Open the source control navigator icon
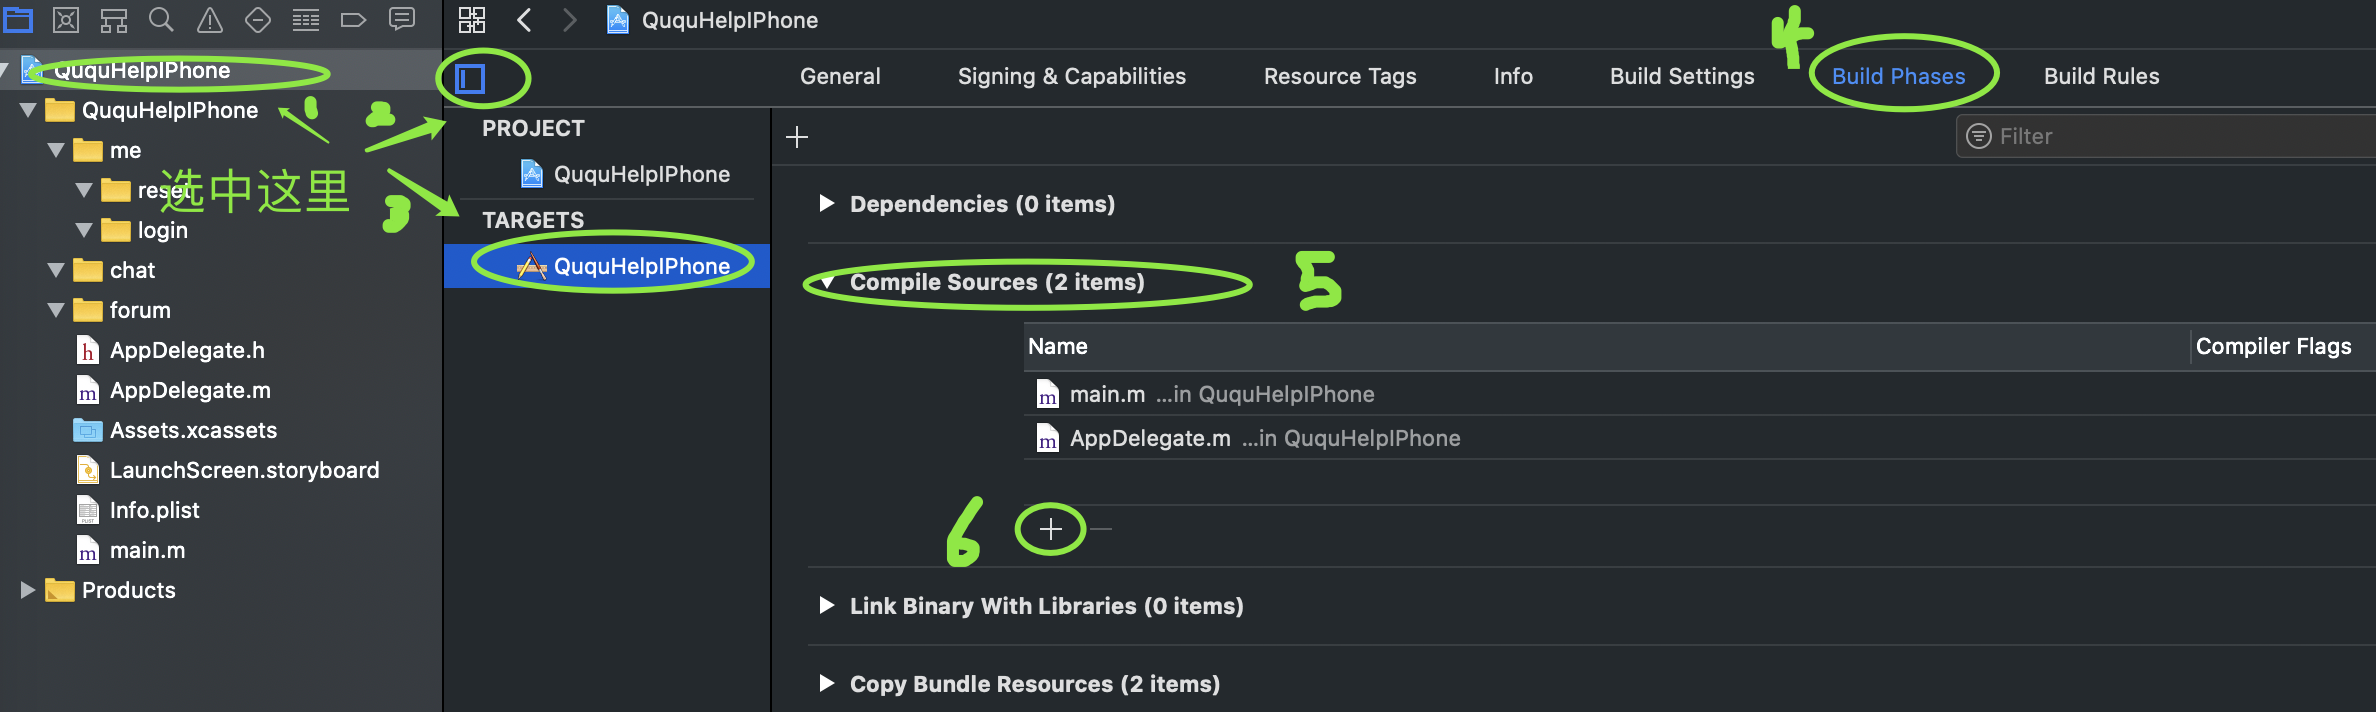Image resolution: width=2376 pixels, height=712 pixels. (x=65, y=19)
